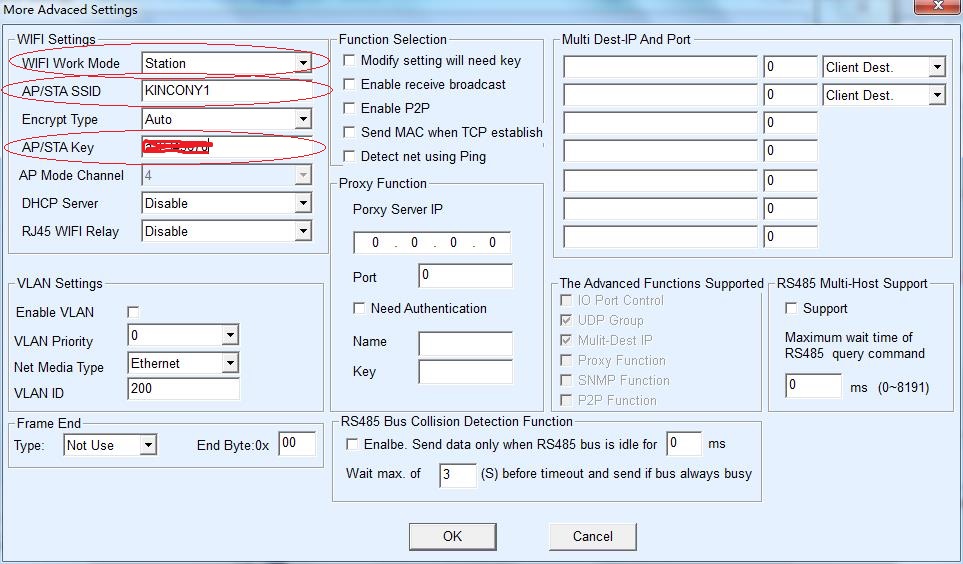Image resolution: width=963 pixels, height=564 pixels.
Task: Expand the RJ45 WIFI Relay dropdown
Action: coord(302,231)
